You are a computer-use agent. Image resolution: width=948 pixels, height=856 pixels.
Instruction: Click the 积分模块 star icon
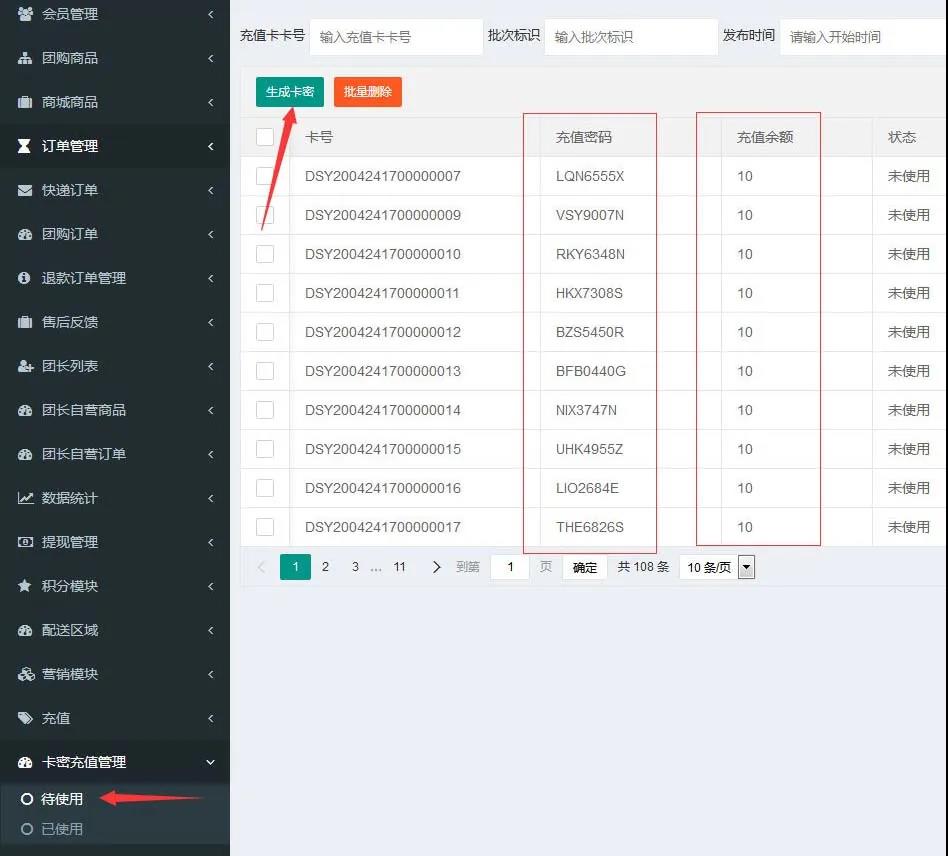point(25,586)
